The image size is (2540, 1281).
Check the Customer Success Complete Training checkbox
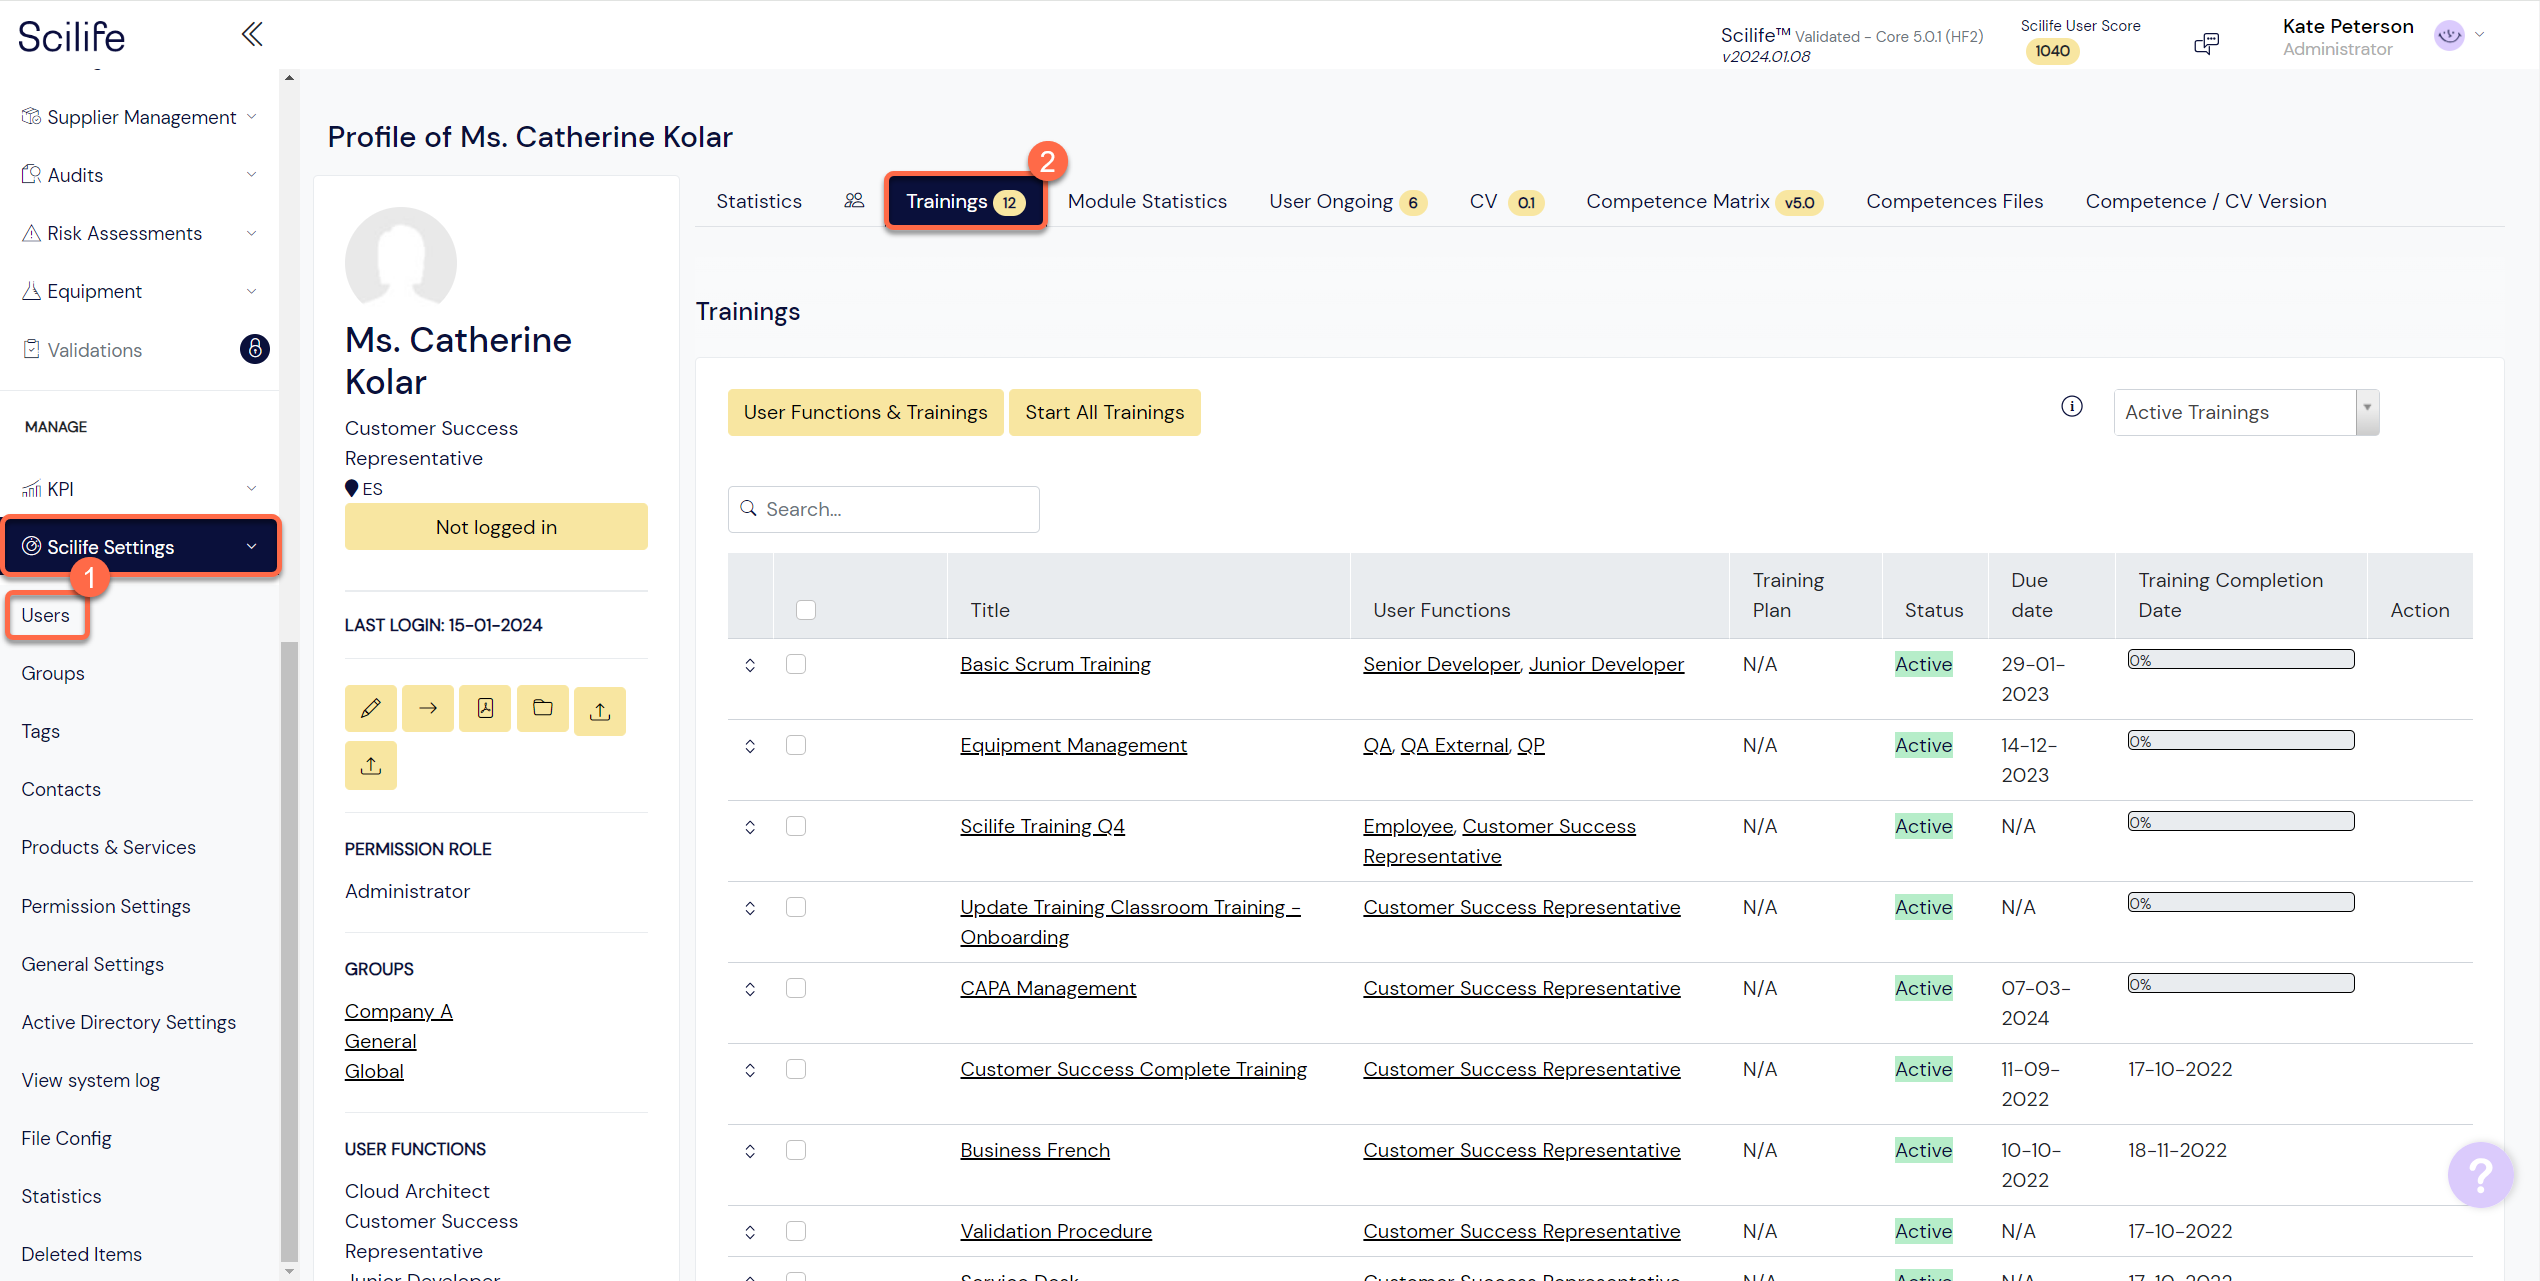pos(796,1069)
